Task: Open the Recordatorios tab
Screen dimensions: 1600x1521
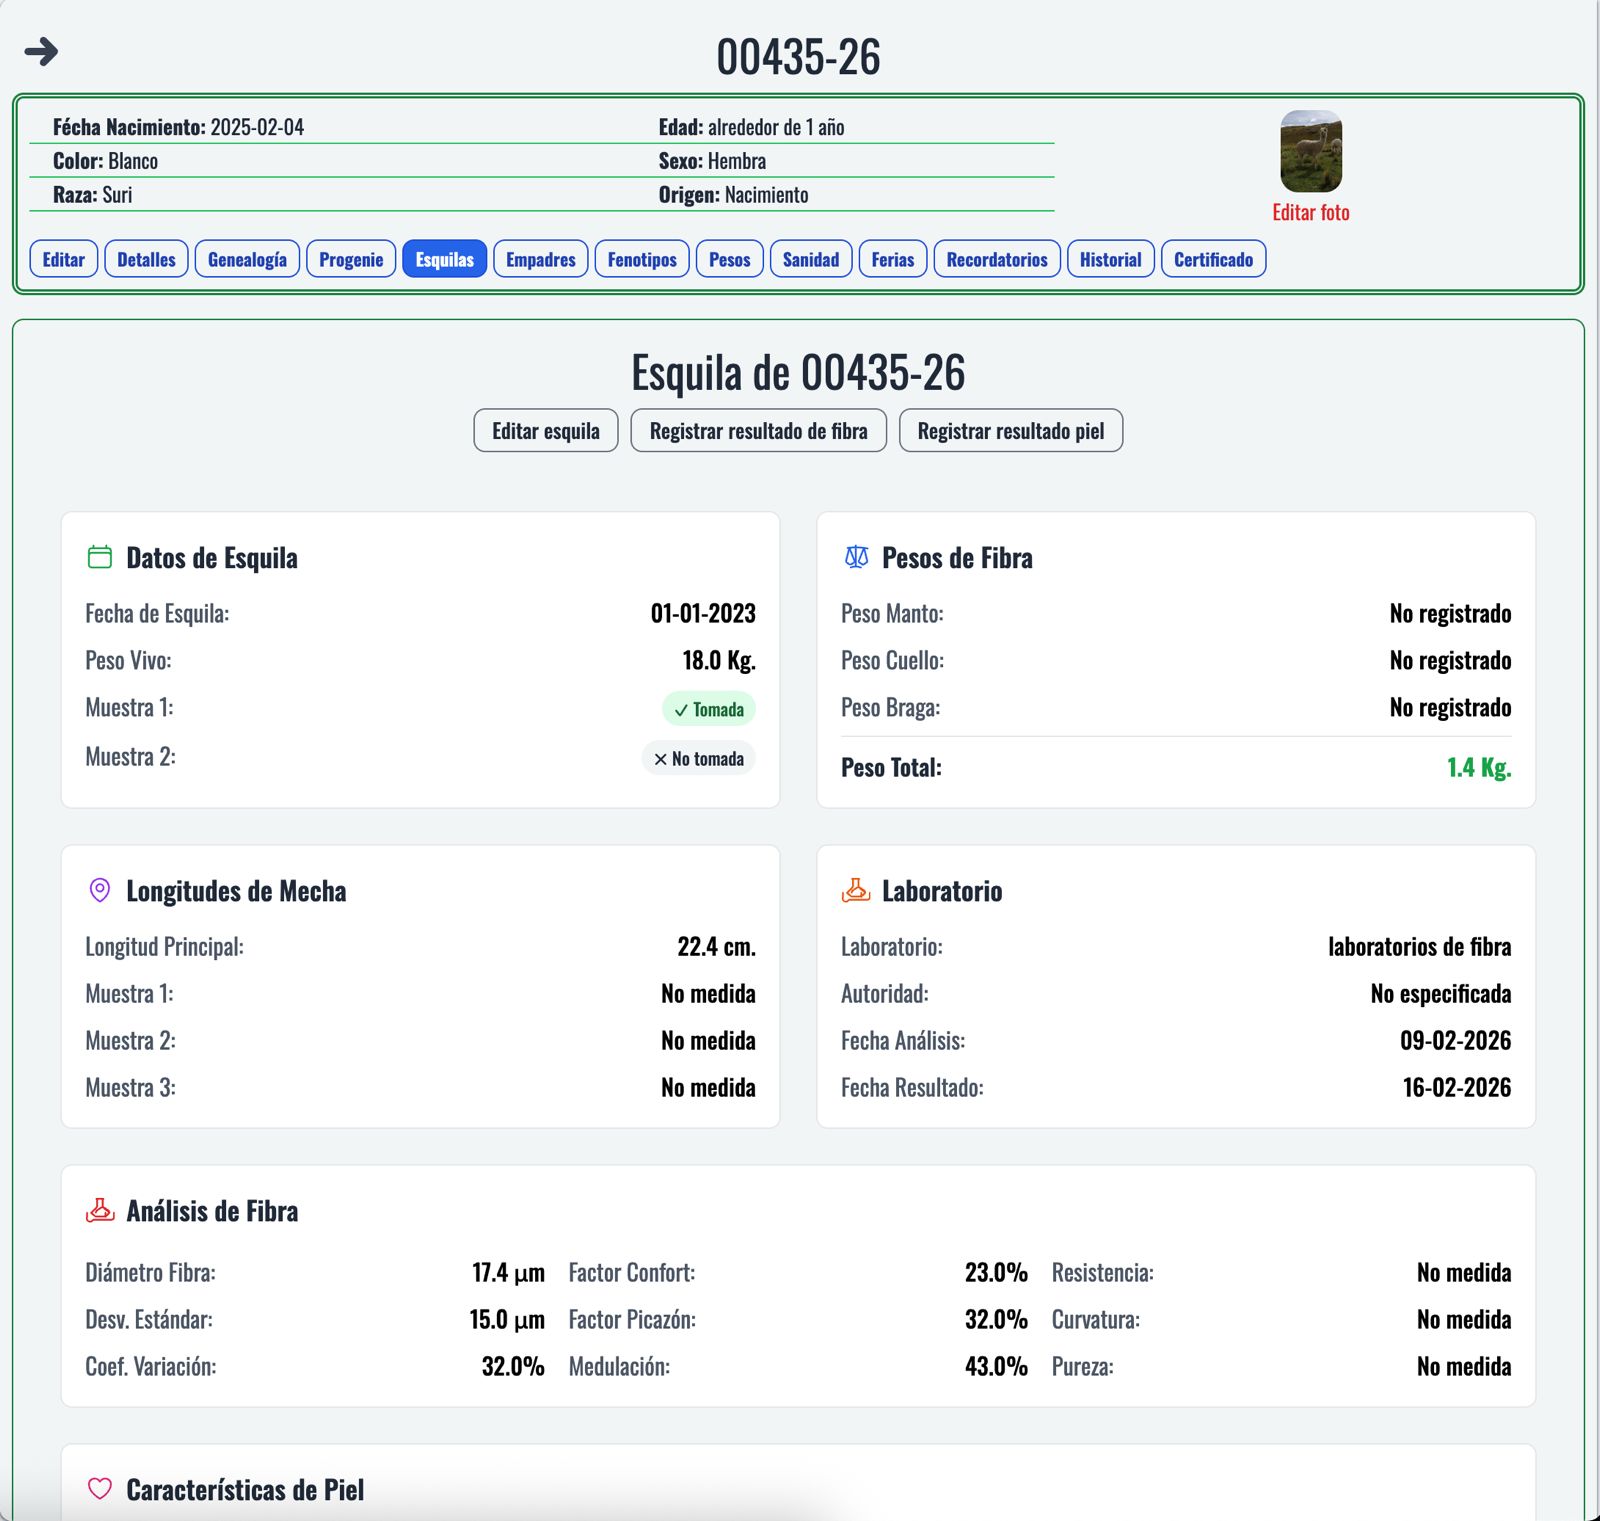Action: [x=996, y=259]
